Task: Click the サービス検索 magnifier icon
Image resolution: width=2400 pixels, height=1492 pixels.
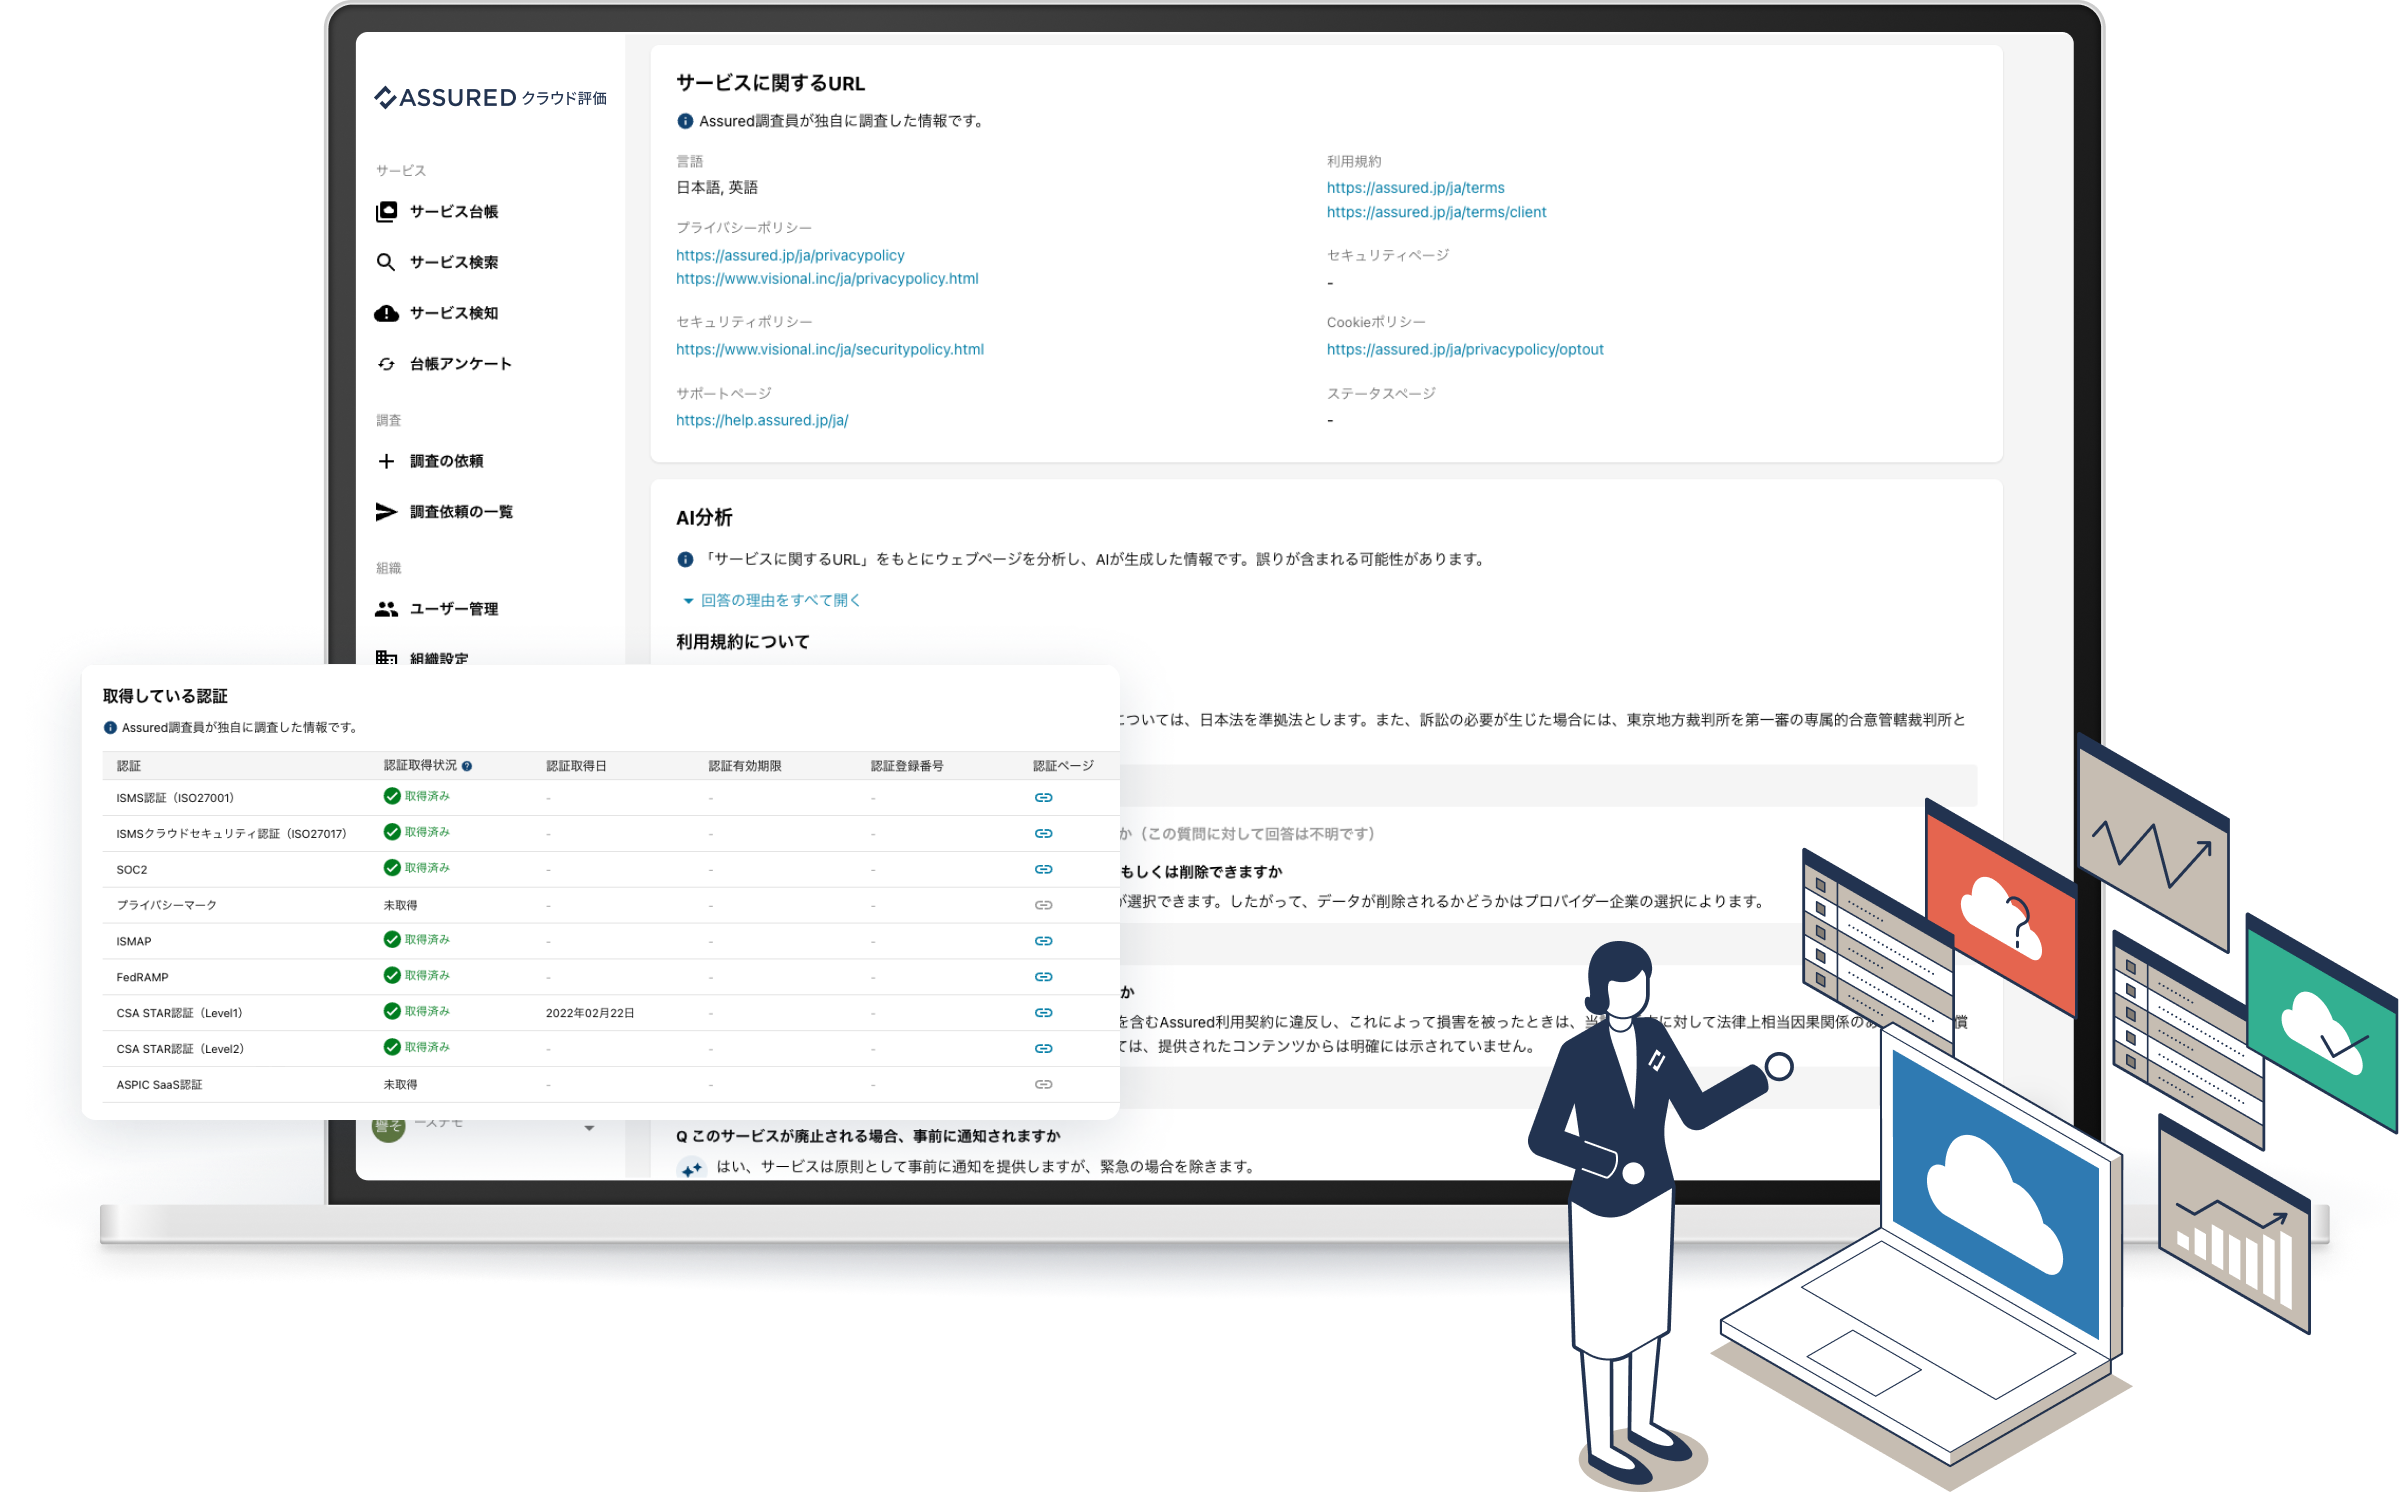Action: (386, 262)
